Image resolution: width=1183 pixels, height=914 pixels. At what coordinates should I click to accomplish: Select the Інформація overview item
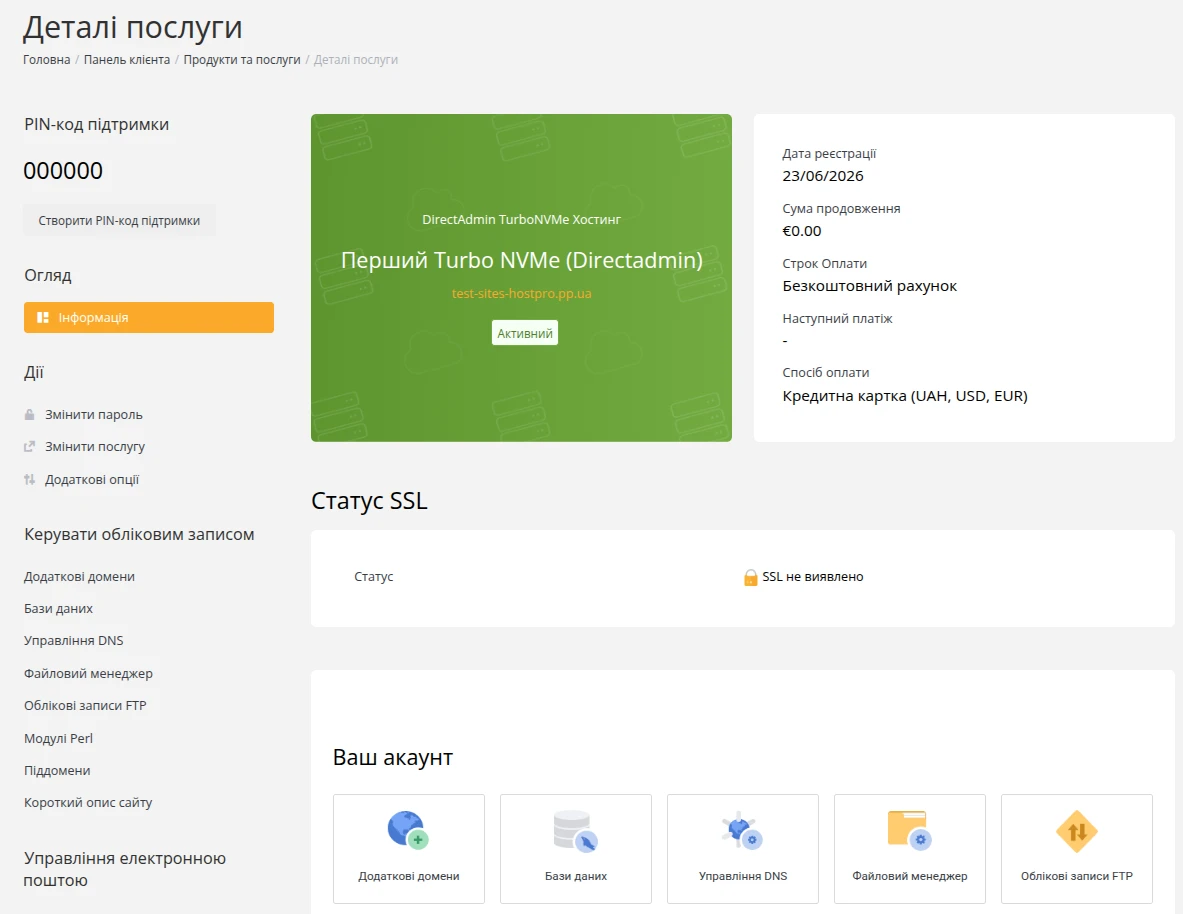pos(149,318)
